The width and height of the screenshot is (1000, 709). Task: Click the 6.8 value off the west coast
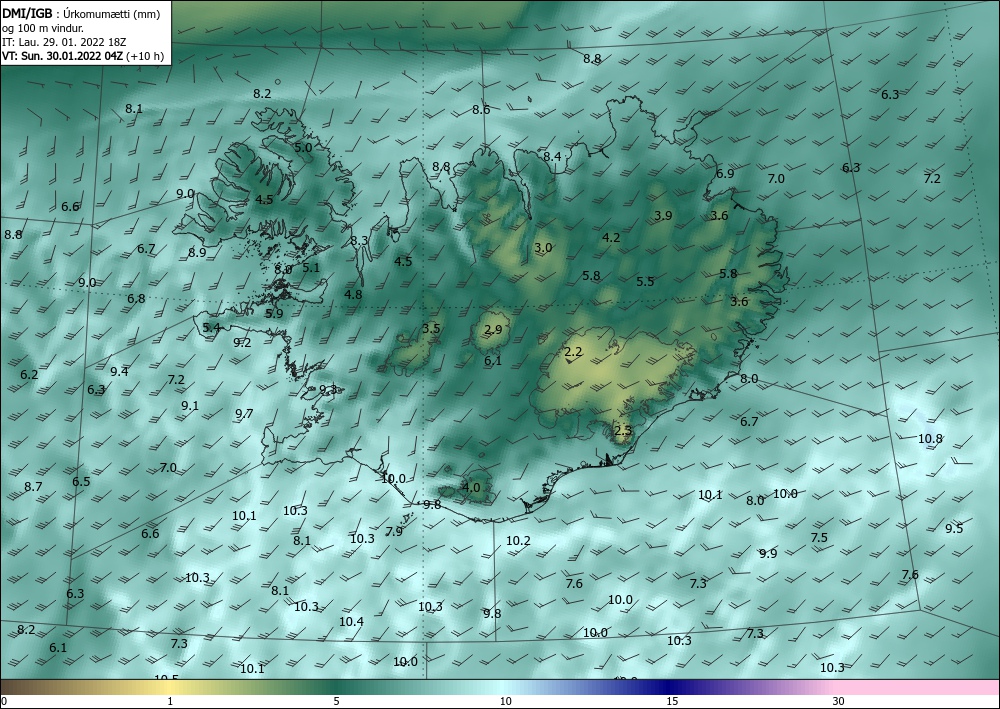(x=136, y=298)
